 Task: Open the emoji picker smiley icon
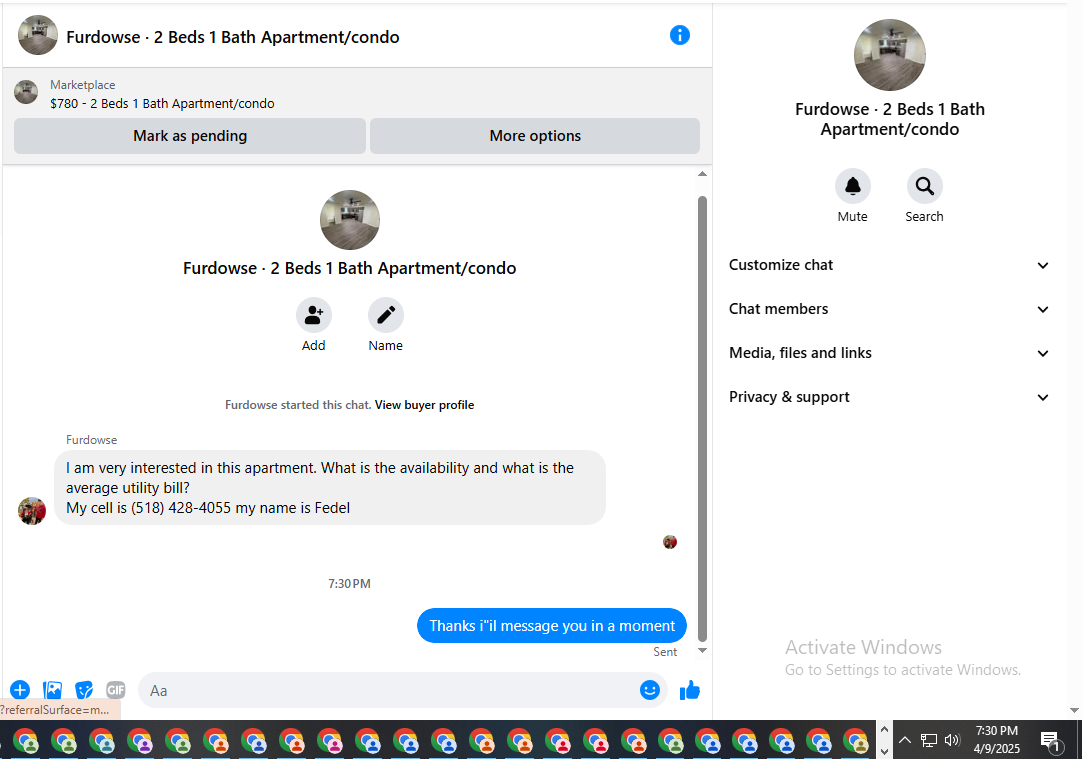650,690
